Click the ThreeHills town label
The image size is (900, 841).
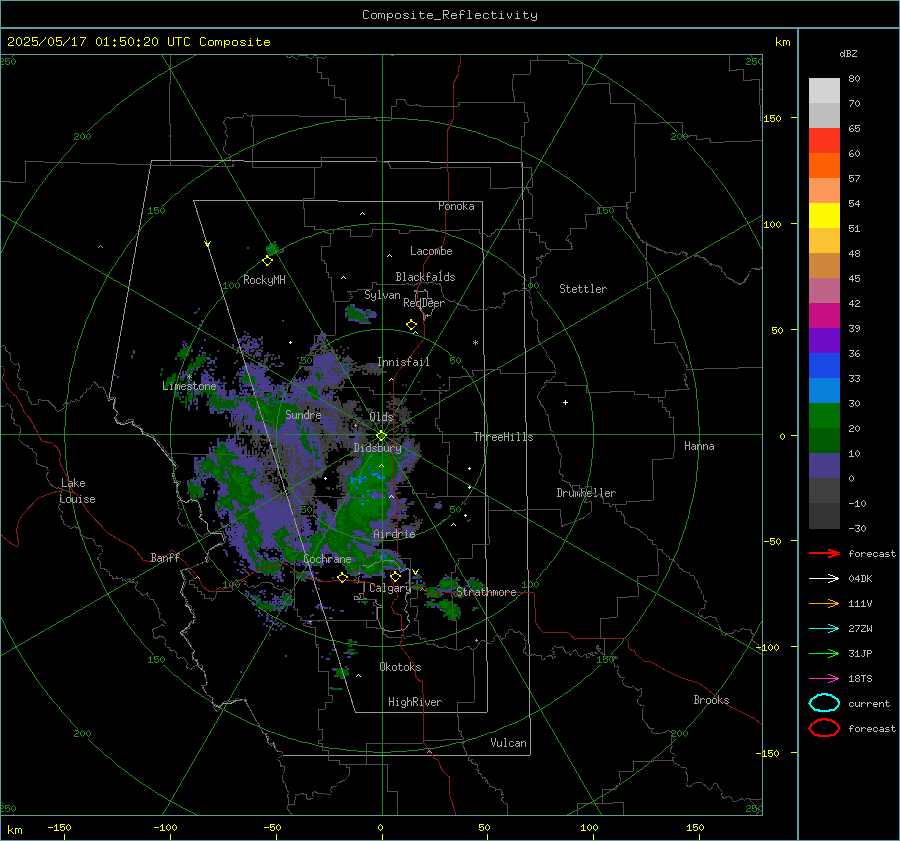pos(503,437)
